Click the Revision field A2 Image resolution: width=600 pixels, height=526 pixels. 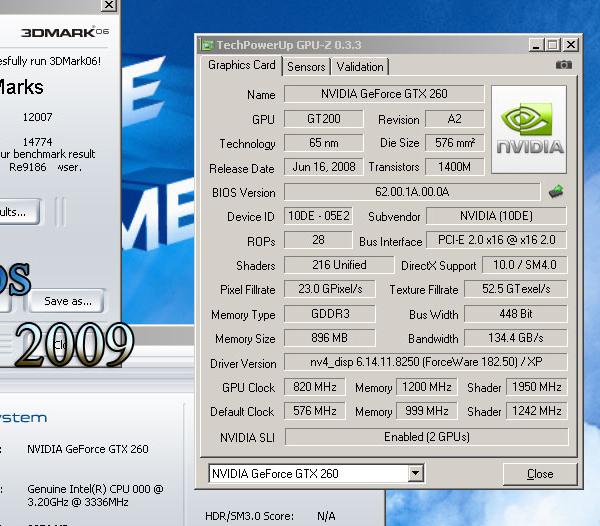[454, 119]
